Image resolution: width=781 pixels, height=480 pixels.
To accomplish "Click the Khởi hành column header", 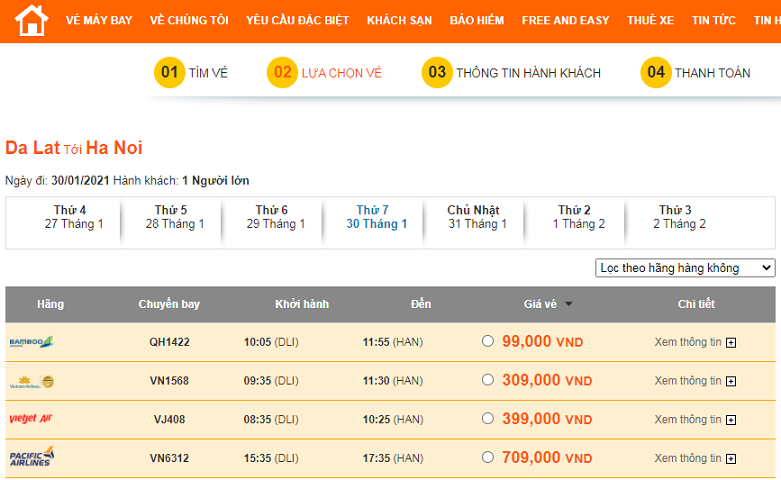I will tap(302, 304).
